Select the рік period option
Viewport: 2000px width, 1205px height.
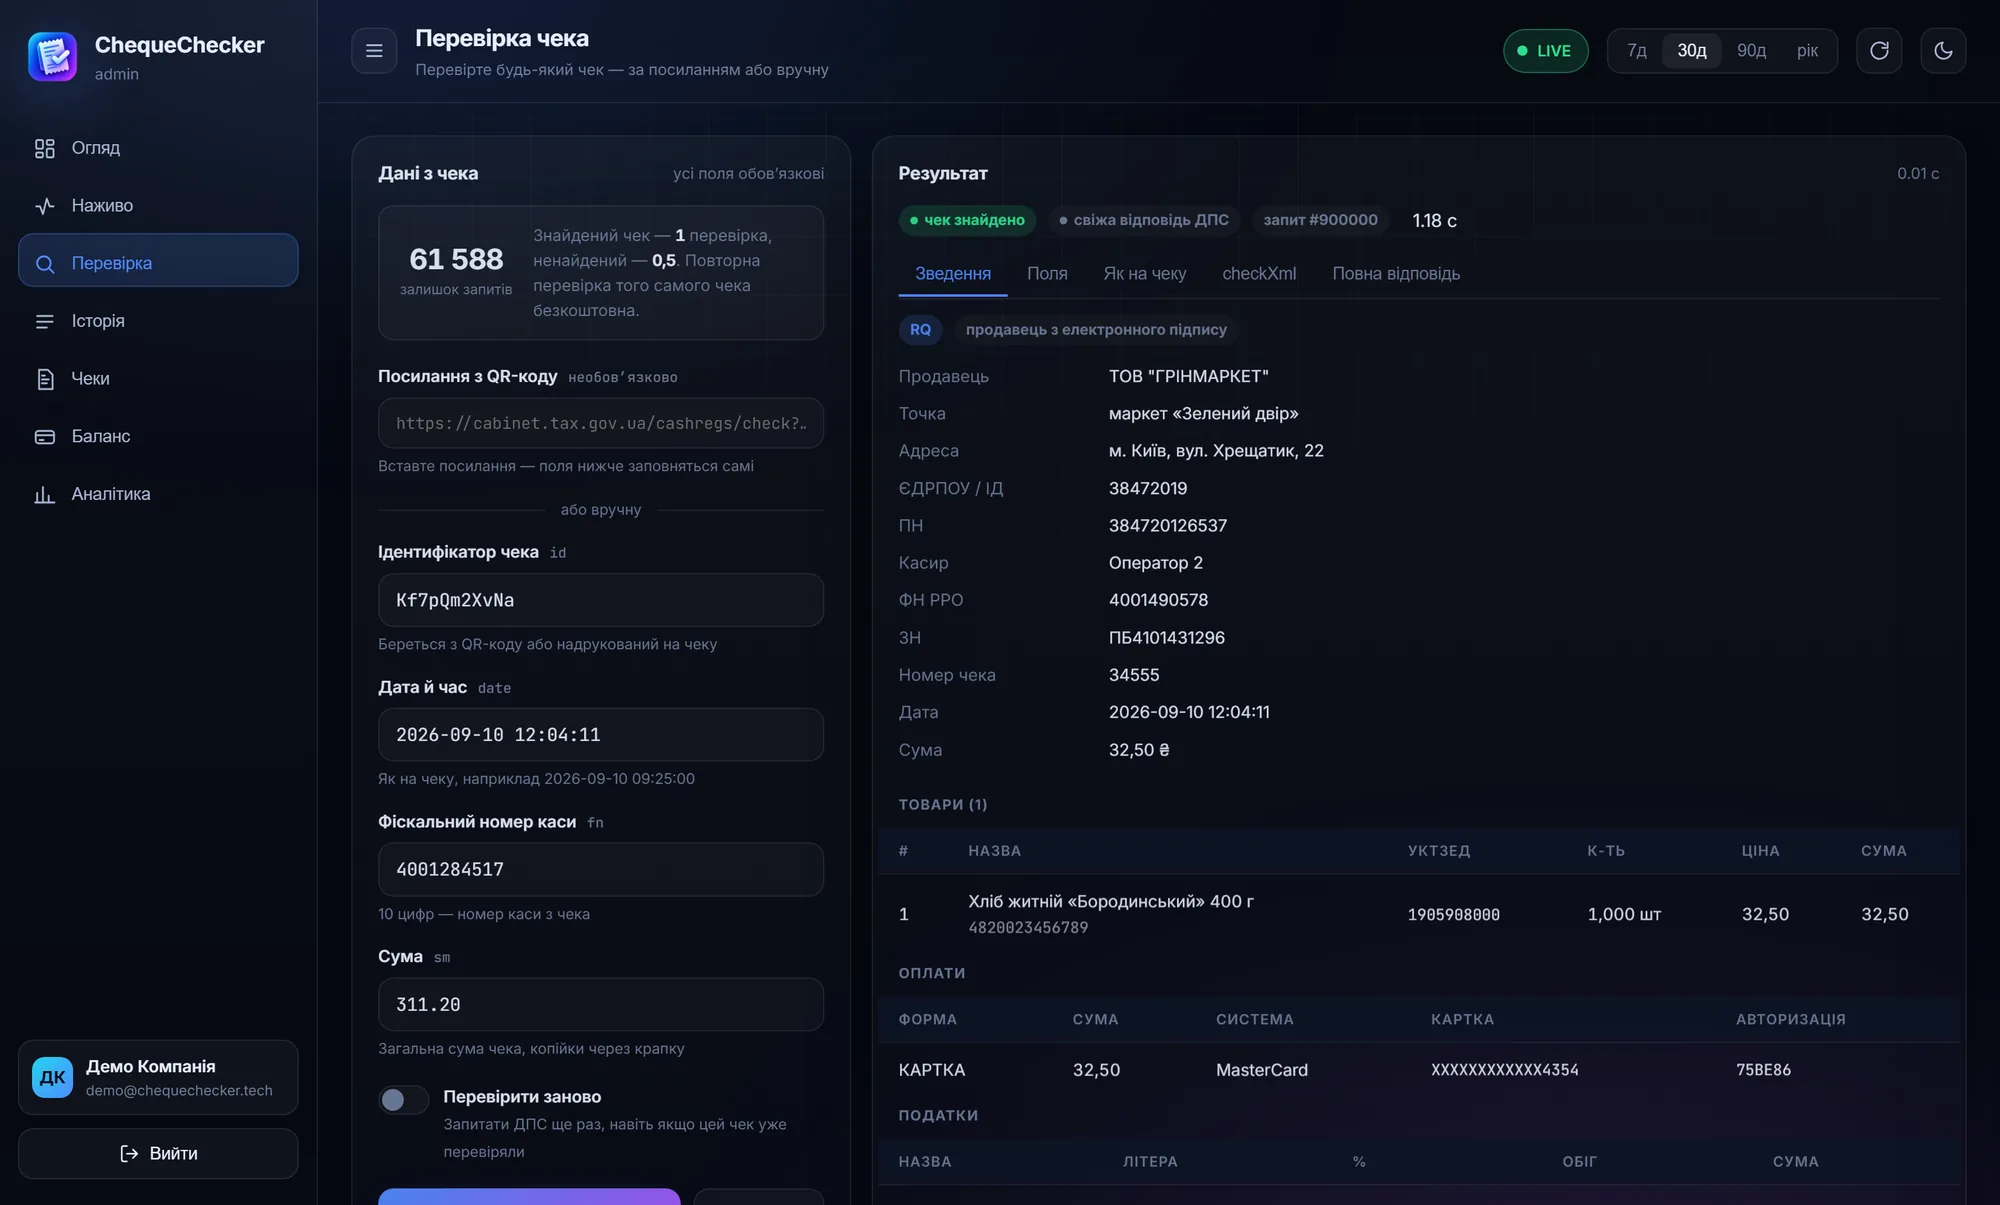pos(1807,51)
